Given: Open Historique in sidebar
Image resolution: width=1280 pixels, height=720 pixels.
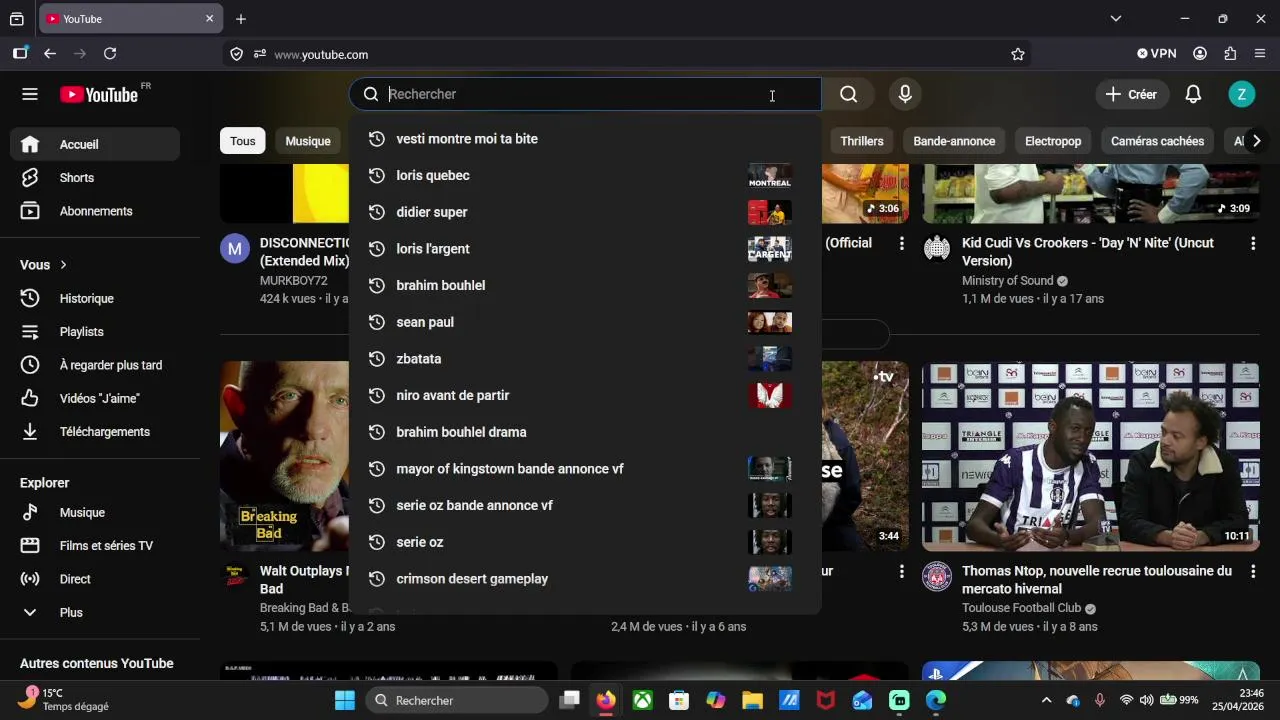Looking at the screenshot, I should (96, 298).
